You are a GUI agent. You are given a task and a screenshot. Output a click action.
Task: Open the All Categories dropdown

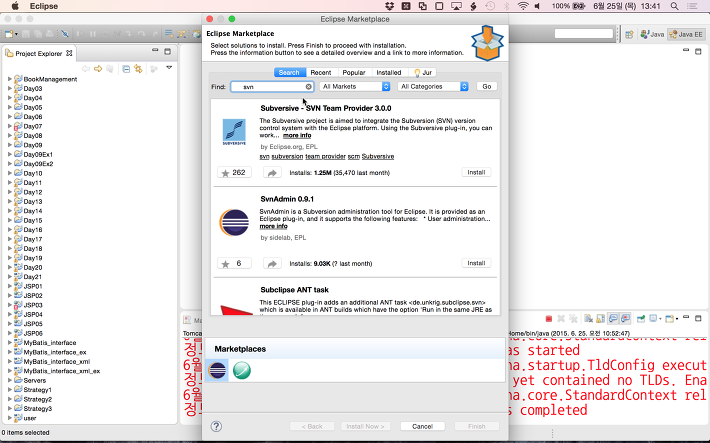[x=433, y=87]
